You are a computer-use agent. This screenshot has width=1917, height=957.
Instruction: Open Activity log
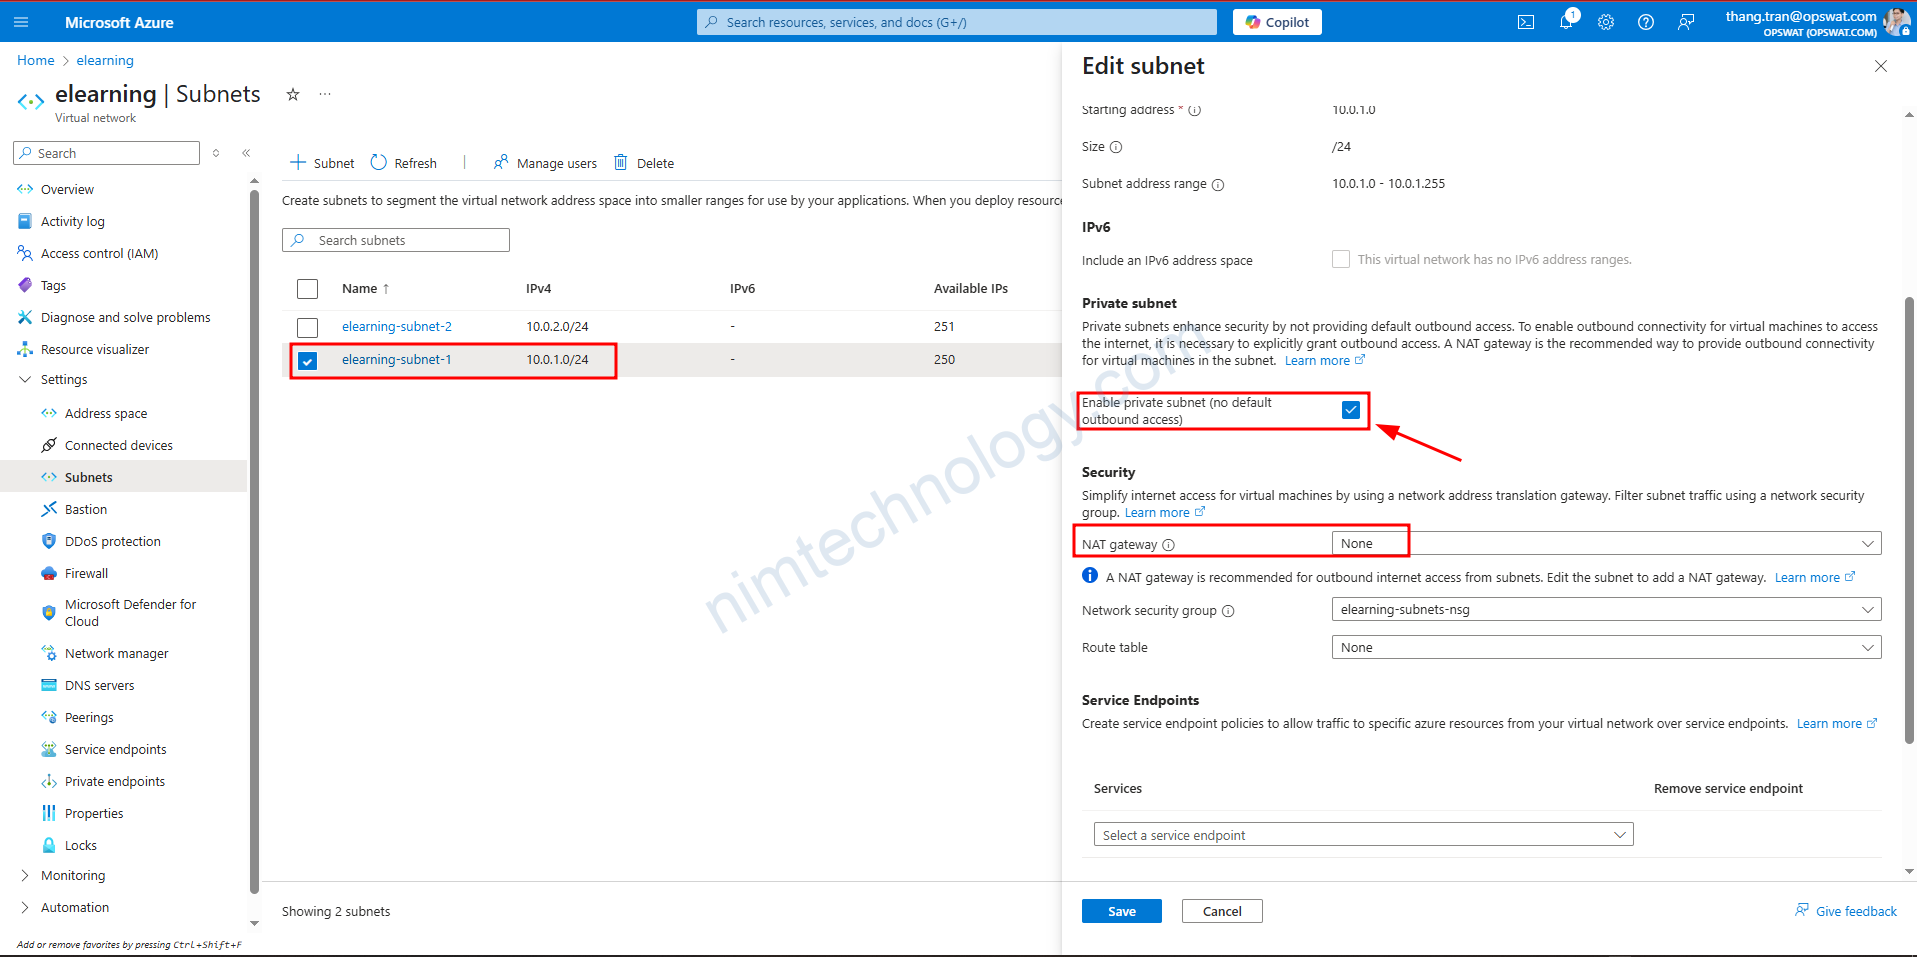click(72, 221)
